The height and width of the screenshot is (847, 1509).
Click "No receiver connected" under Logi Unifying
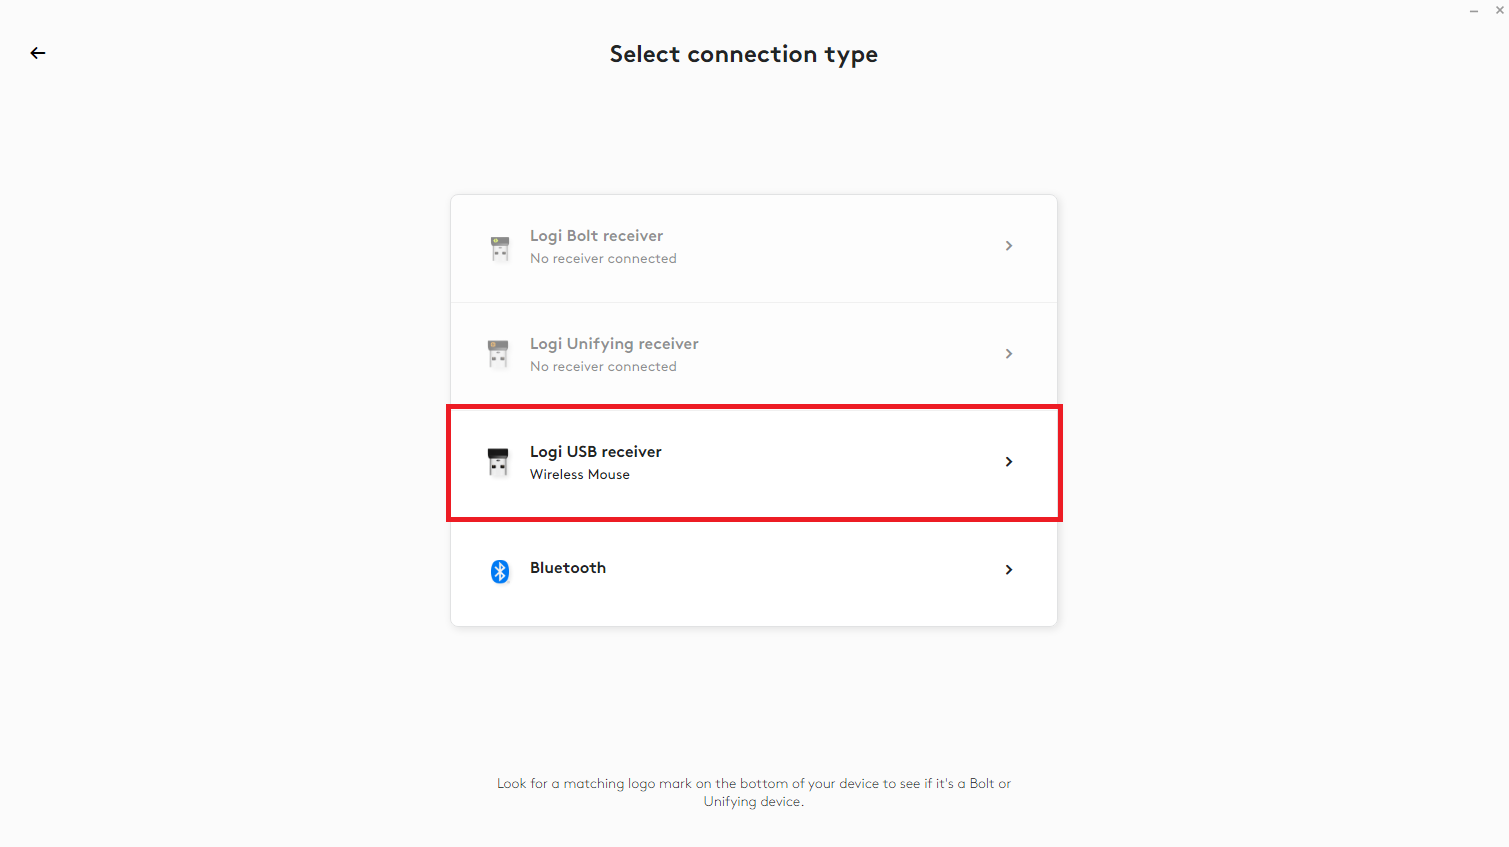coord(603,367)
